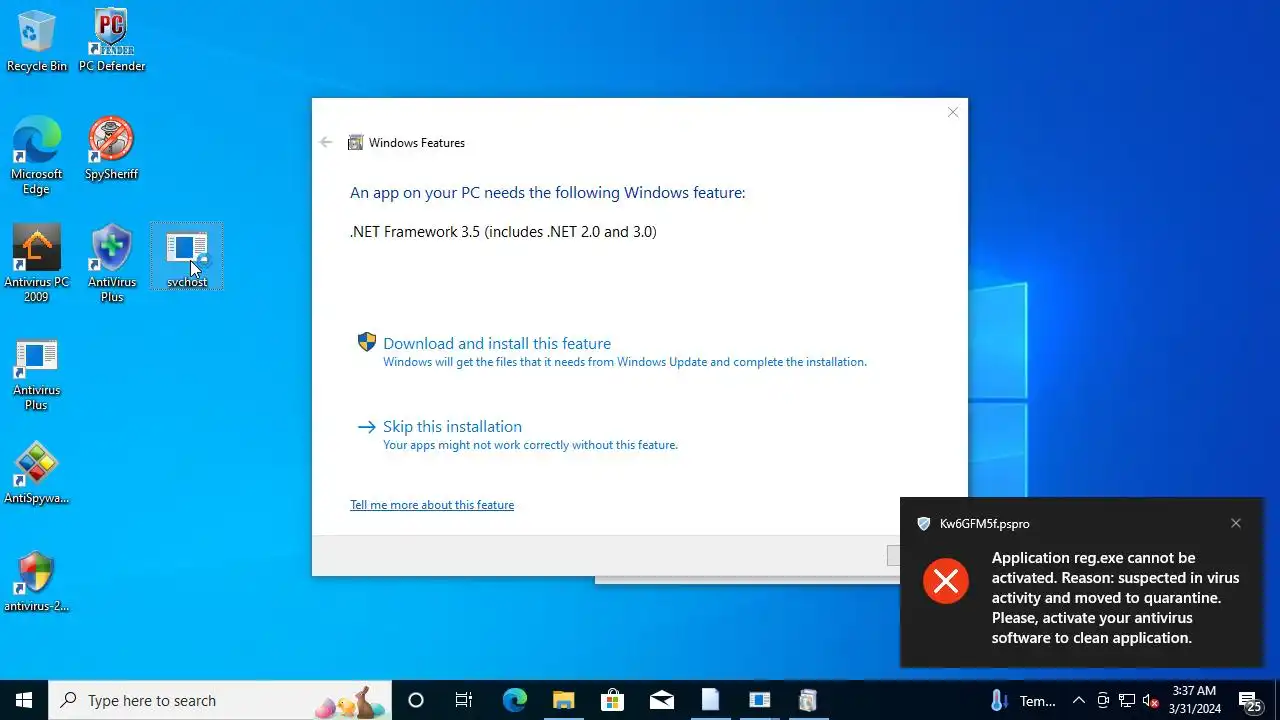Open the Mail app from the taskbar
The height and width of the screenshot is (720, 1280).
point(661,700)
